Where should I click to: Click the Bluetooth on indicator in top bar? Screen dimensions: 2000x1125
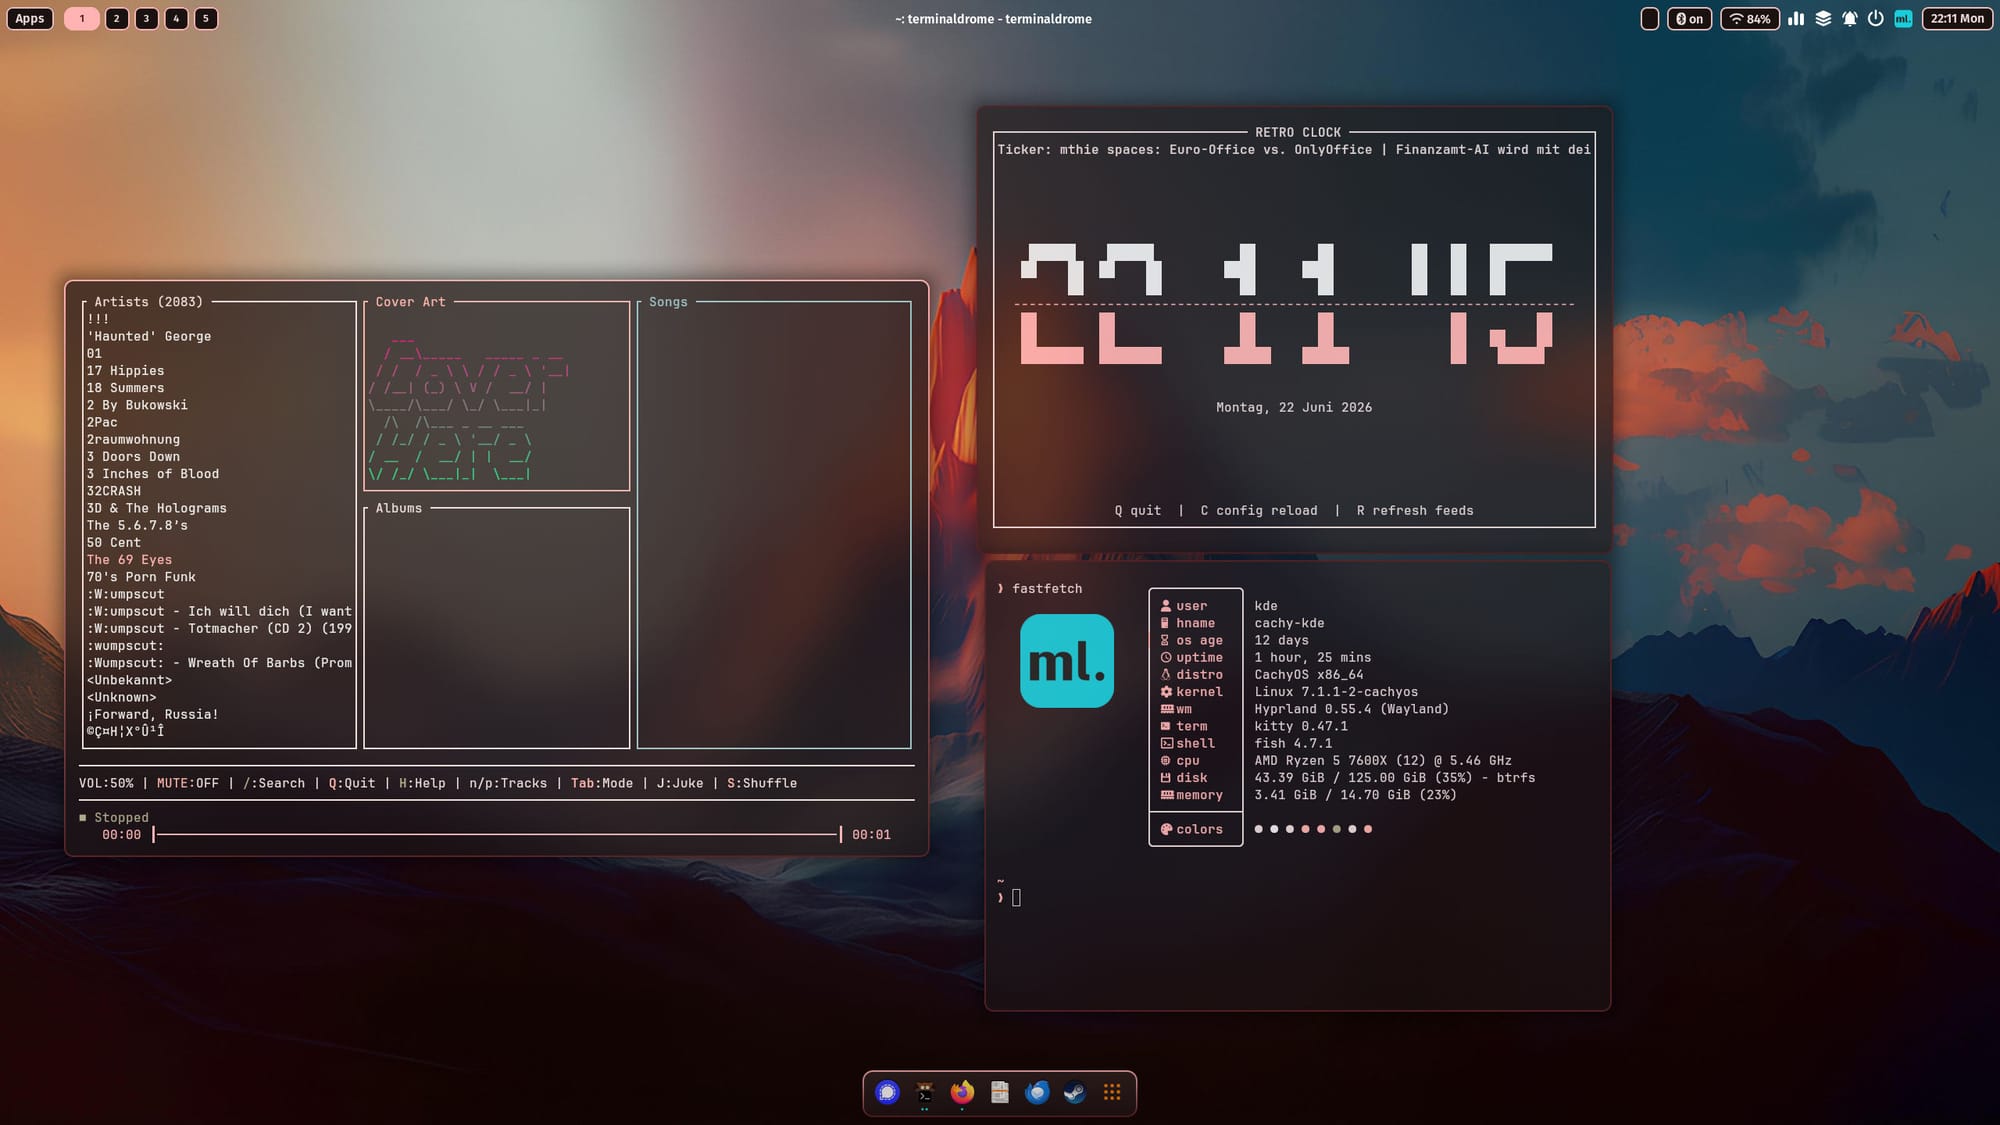1689,19
